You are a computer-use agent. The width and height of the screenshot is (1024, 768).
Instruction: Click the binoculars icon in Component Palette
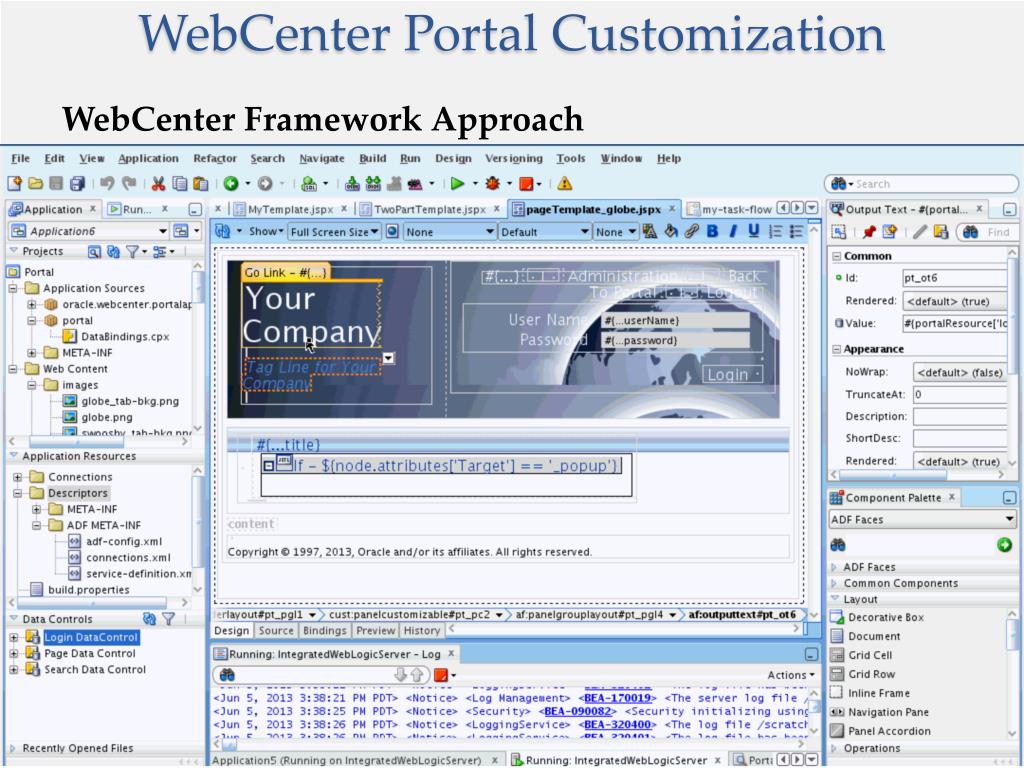838,545
